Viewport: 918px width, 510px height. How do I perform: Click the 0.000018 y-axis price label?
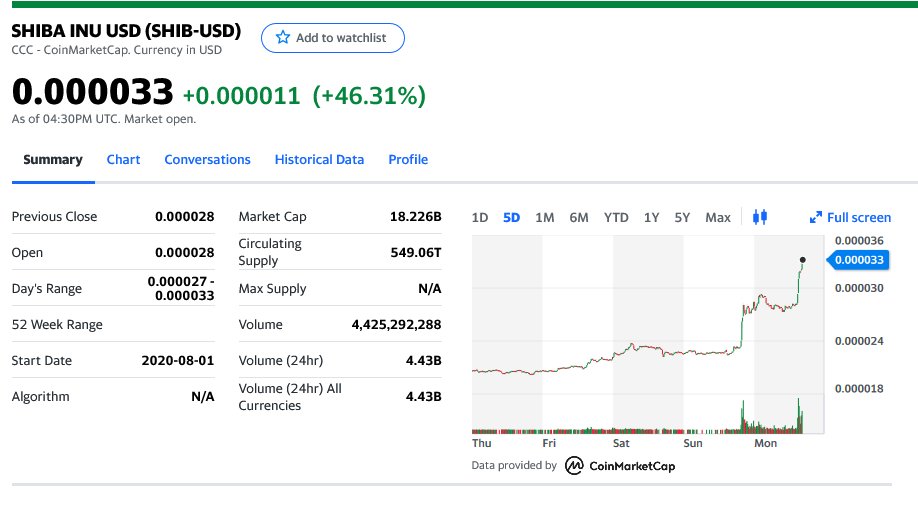[x=859, y=389]
